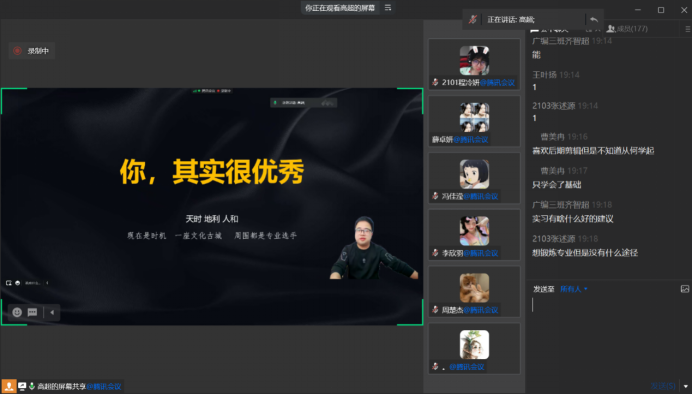Viewport: 693px width, 395px height.
Task: Click the red recording indicator 录制中
Action: [31, 51]
